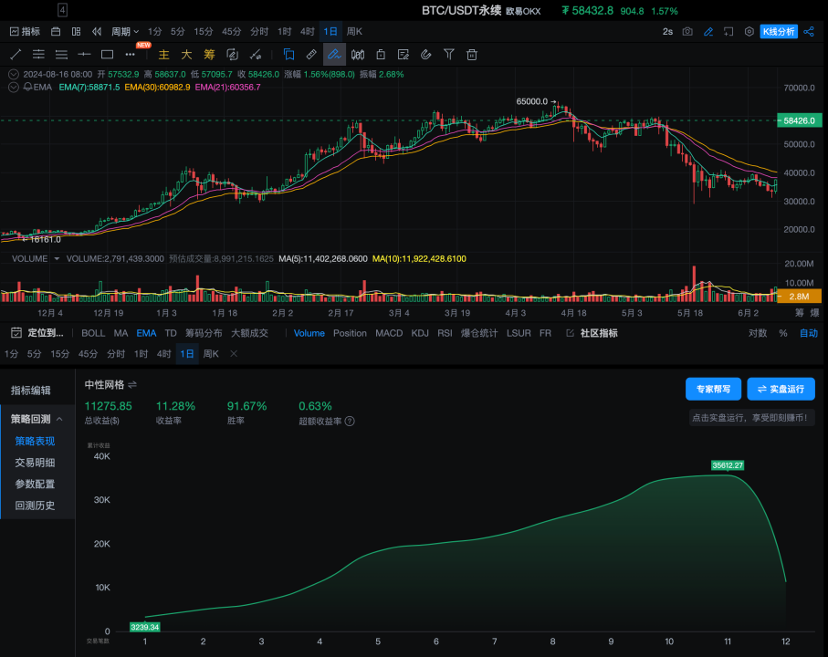The image size is (828, 658).
Task: Toggle the 对数 logarithmic scale option
Action: [x=758, y=333]
